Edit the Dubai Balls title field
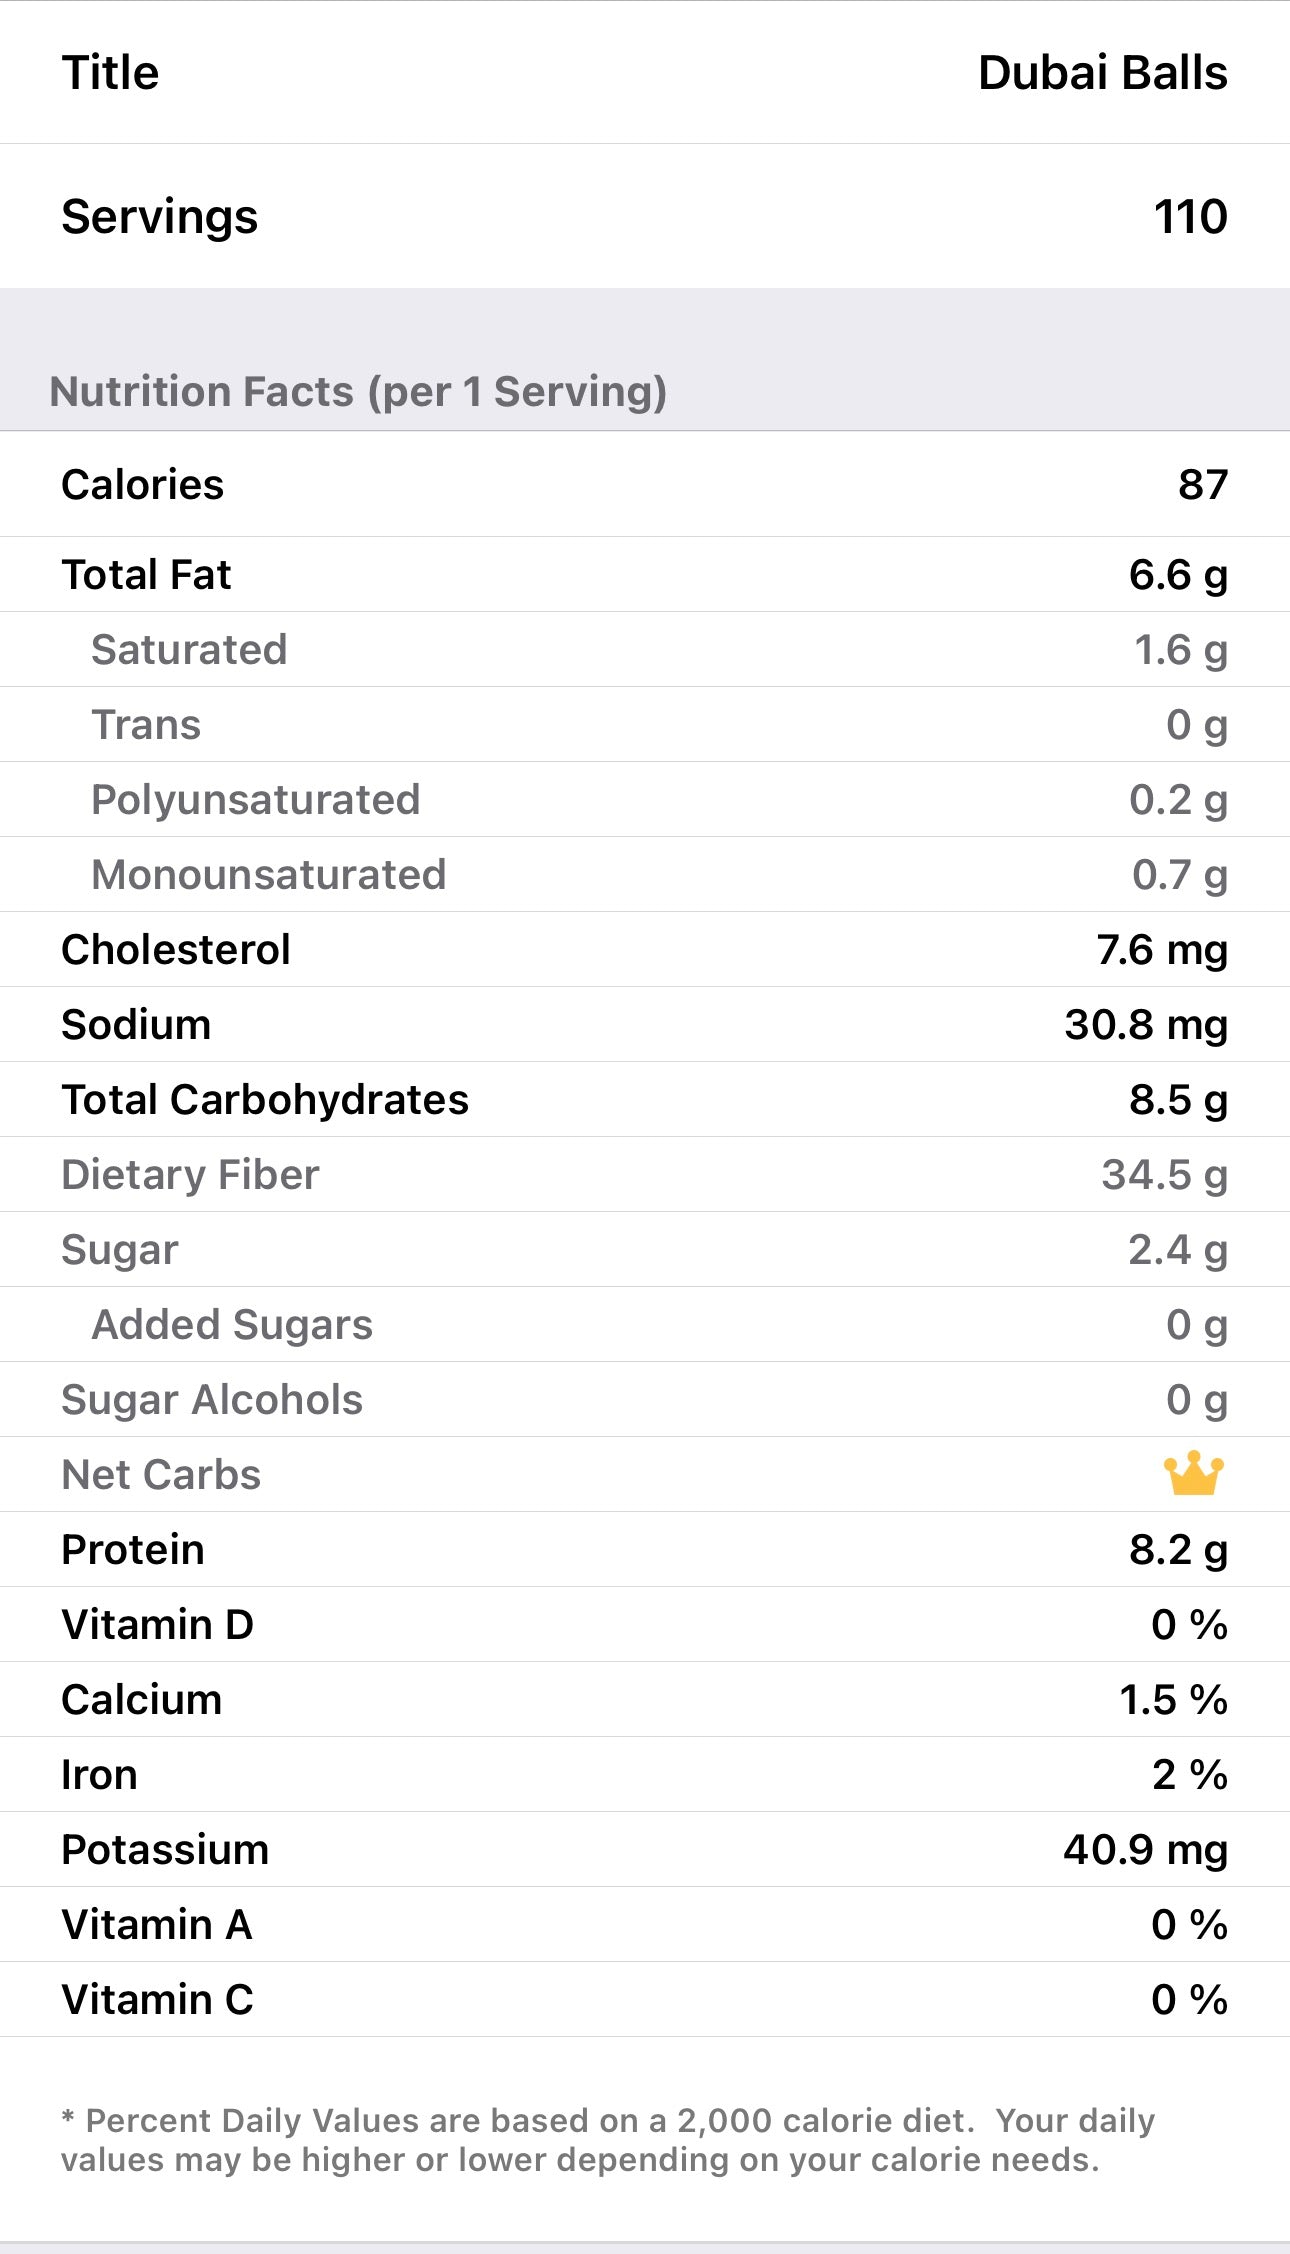1290x2254 pixels. click(1101, 73)
